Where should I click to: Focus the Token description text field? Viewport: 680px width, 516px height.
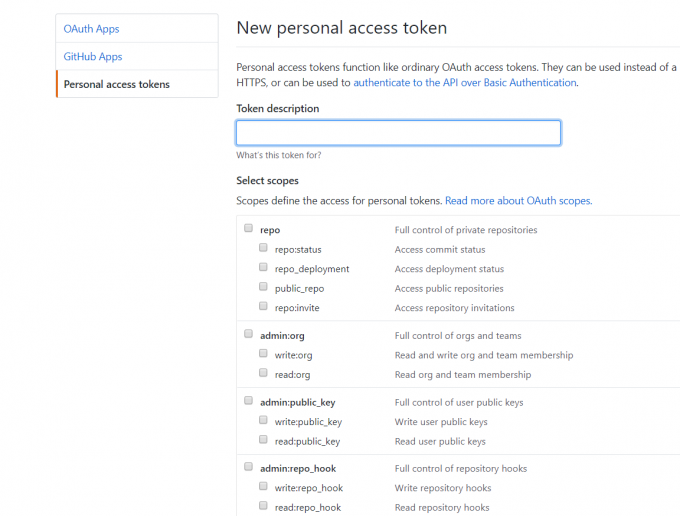(x=398, y=133)
